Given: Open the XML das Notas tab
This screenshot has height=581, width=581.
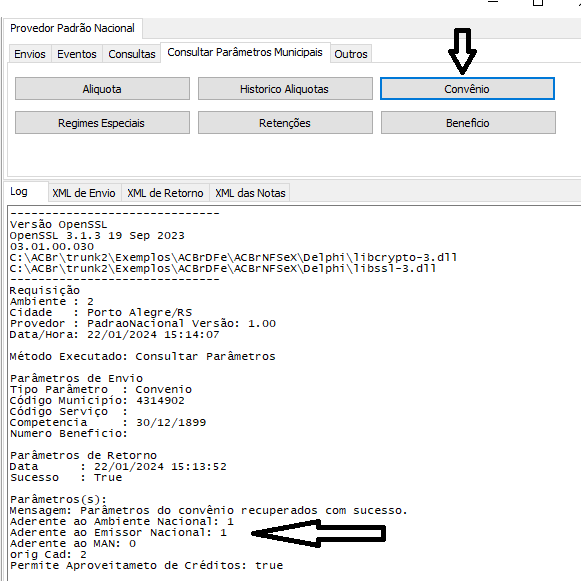Looking at the screenshot, I should [250, 193].
